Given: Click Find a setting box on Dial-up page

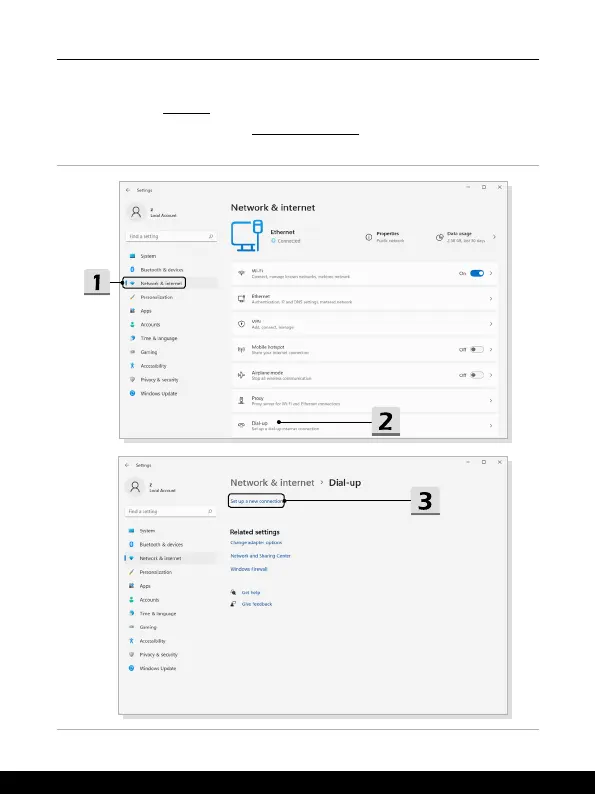Looking at the screenshot, I should click(170, 511).
